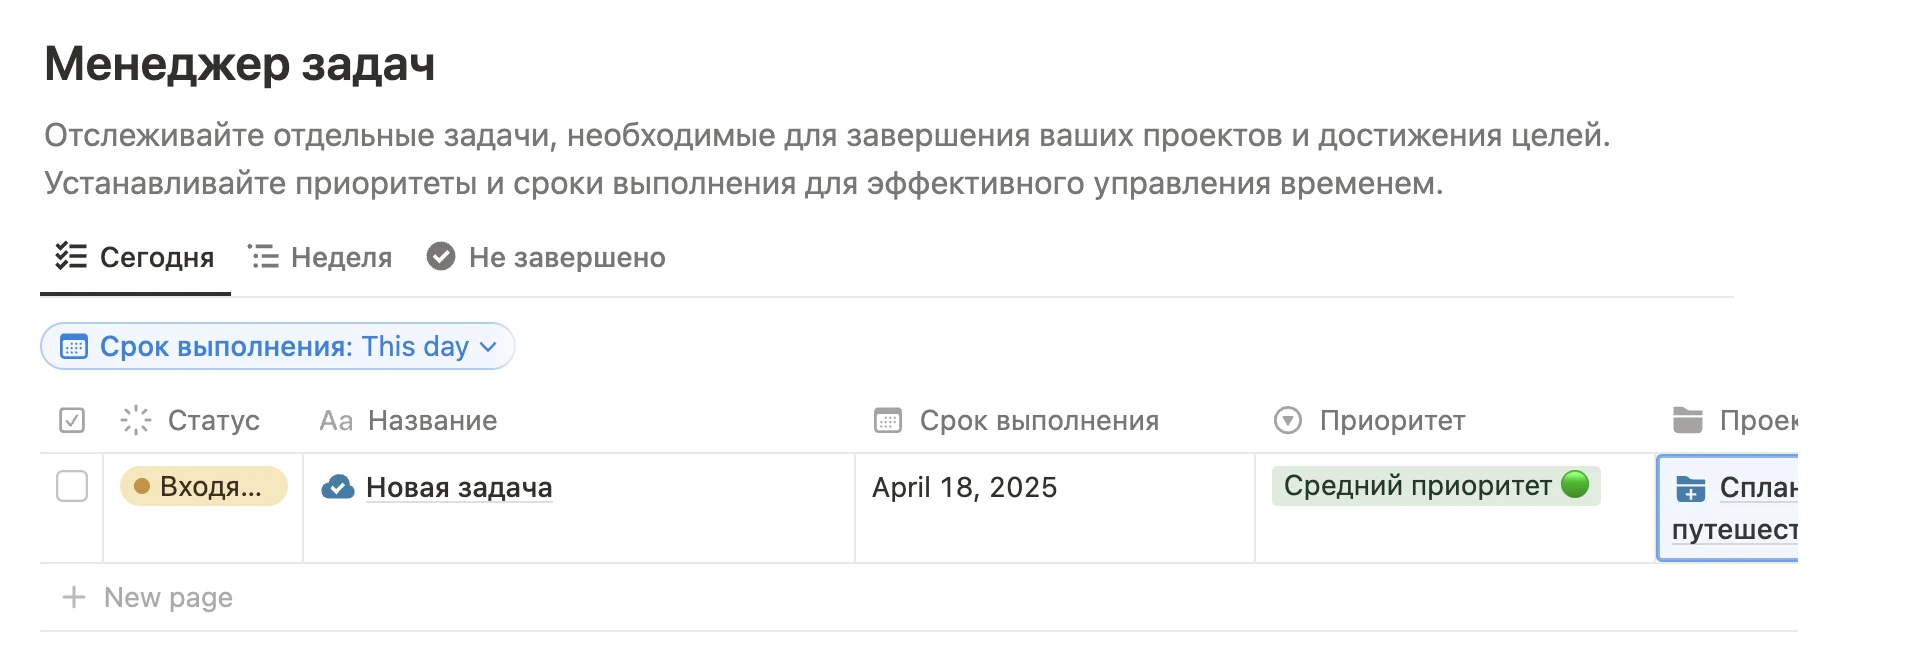Click the checkmark icon near Не завершено
Viewport: 1924px width, 660px height.
[443, 257]
